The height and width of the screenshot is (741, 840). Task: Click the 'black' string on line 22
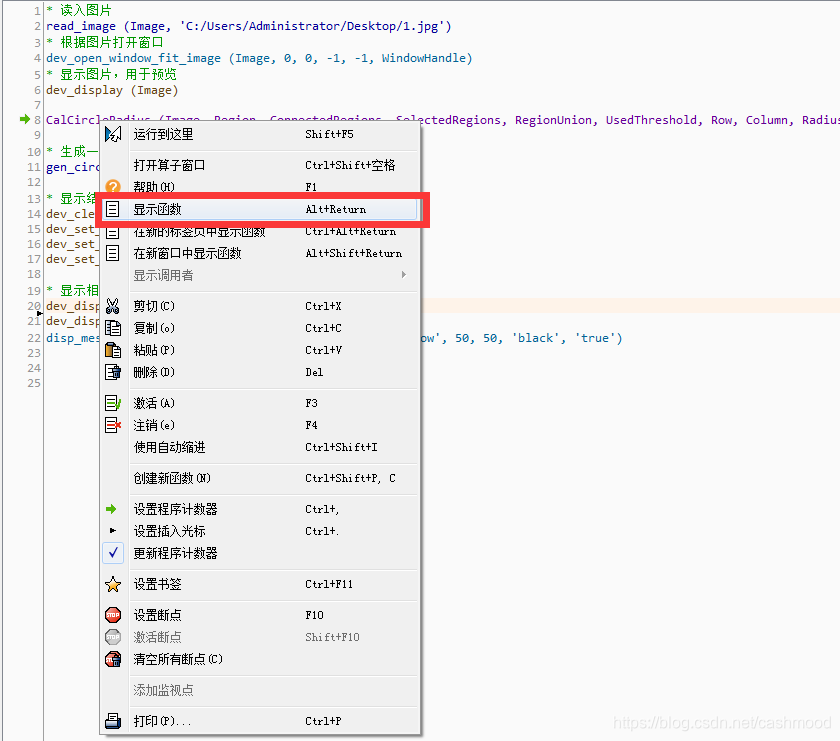pyautogui.click(x=536, y=338)
